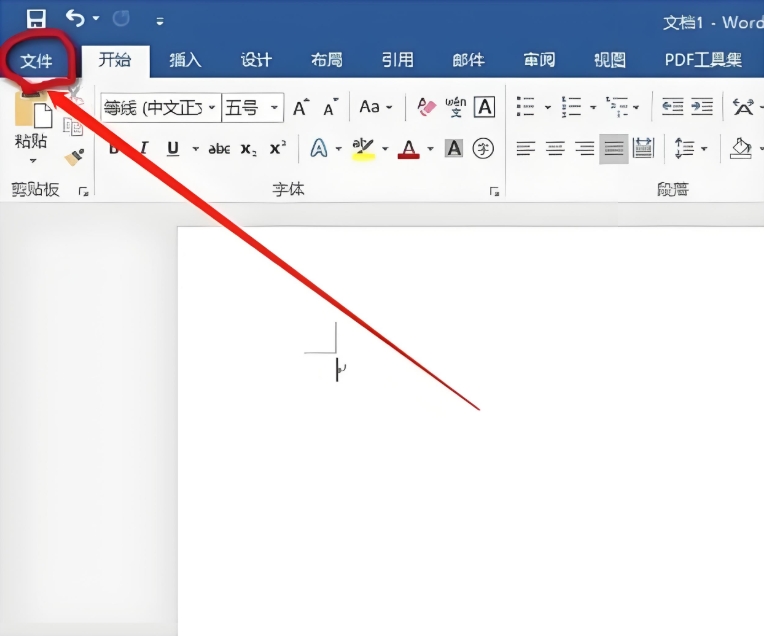Clear all formatting with eraser icon
The image size is (764, 636).
click(426, 107)
